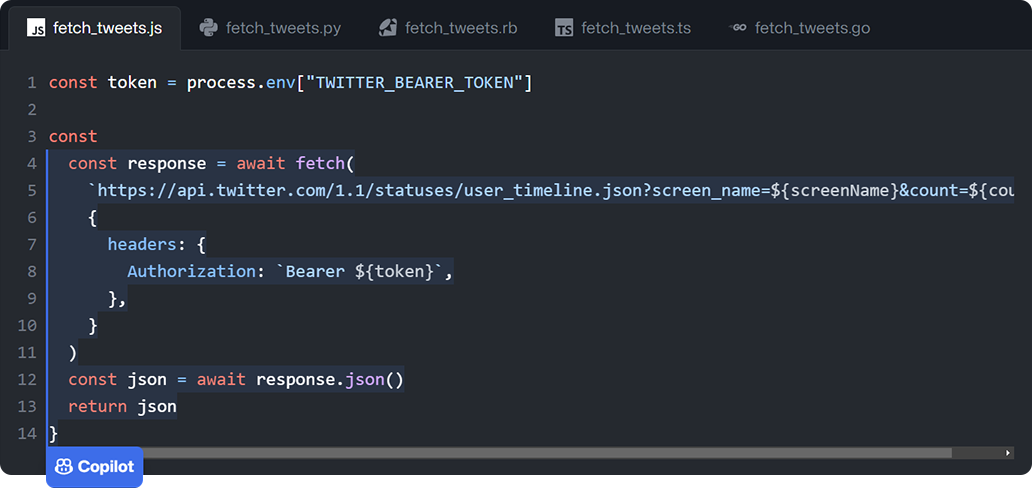Click the headers: key
This screenshot has height=488, width=1032.
coord(147,244)
